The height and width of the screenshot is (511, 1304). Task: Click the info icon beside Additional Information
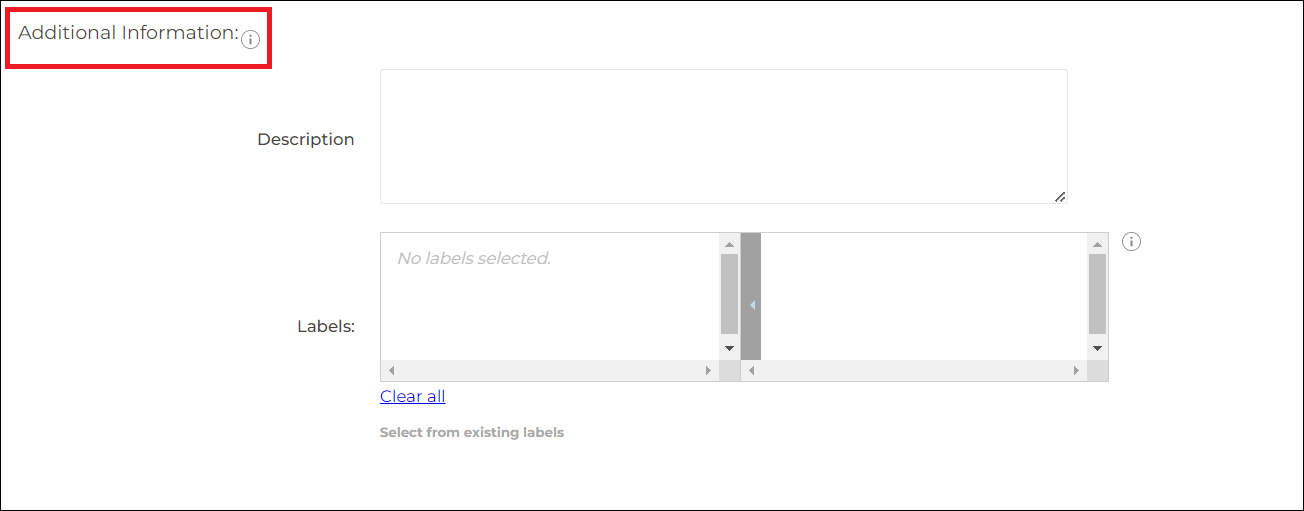click(x=251, y=40)
